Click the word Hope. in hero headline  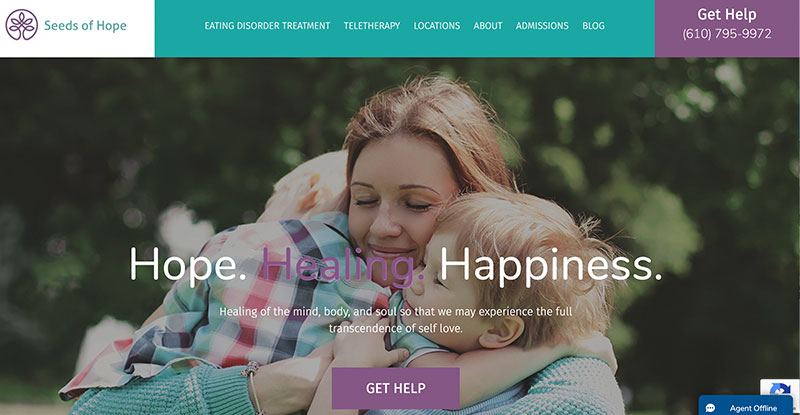[x=188, y=265]
